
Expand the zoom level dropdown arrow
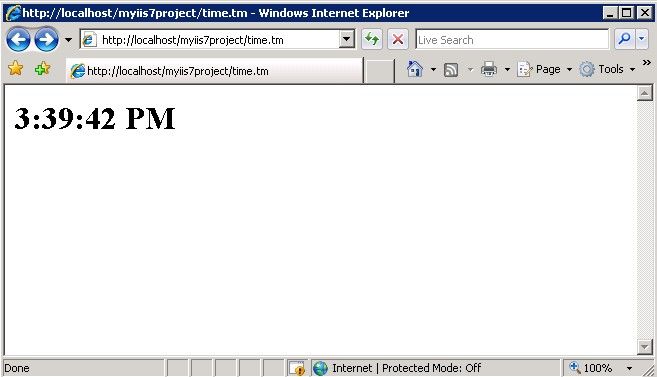pyautogui.click(x=629, y=369)
